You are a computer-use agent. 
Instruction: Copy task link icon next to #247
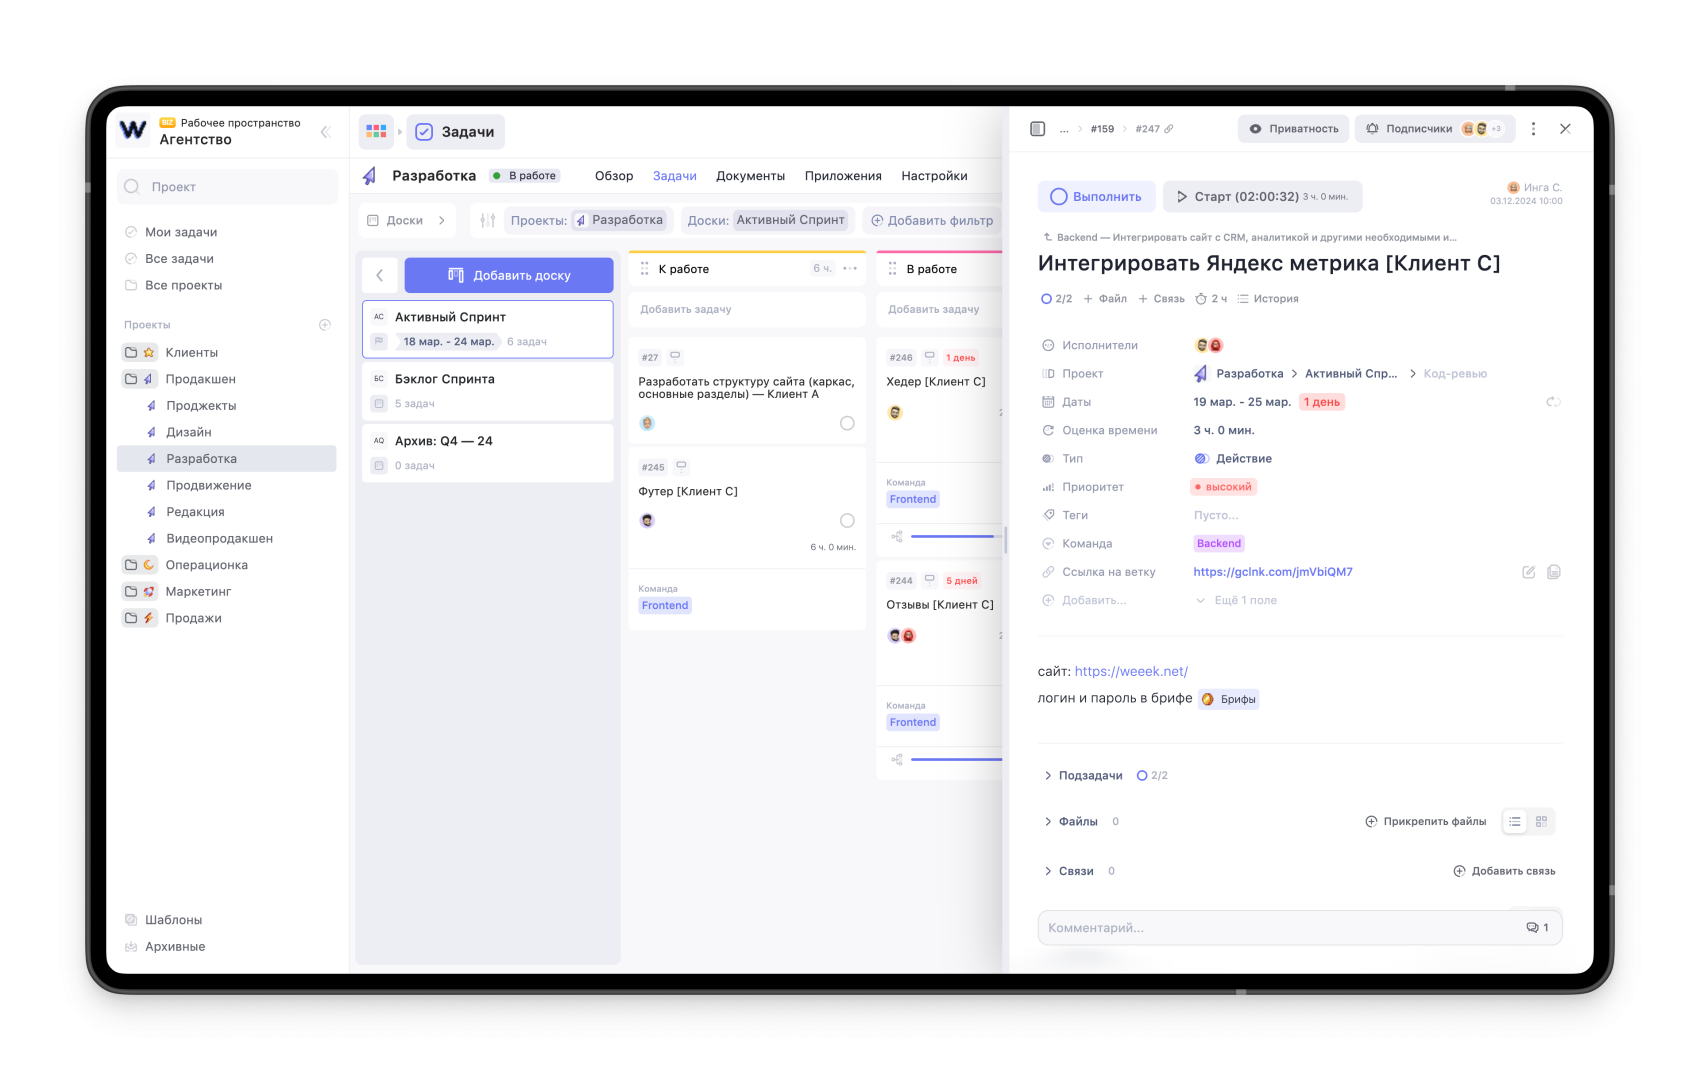(1169, 129)
